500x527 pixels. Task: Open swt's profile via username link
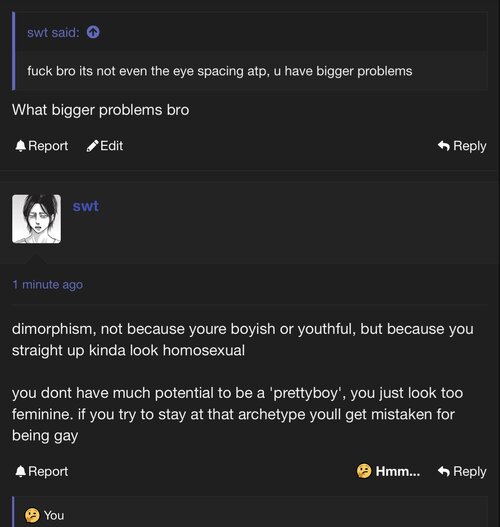point(86,206)
